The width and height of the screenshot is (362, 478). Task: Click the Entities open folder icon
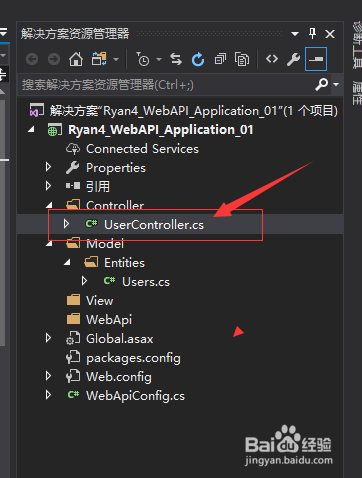[91, 262]
